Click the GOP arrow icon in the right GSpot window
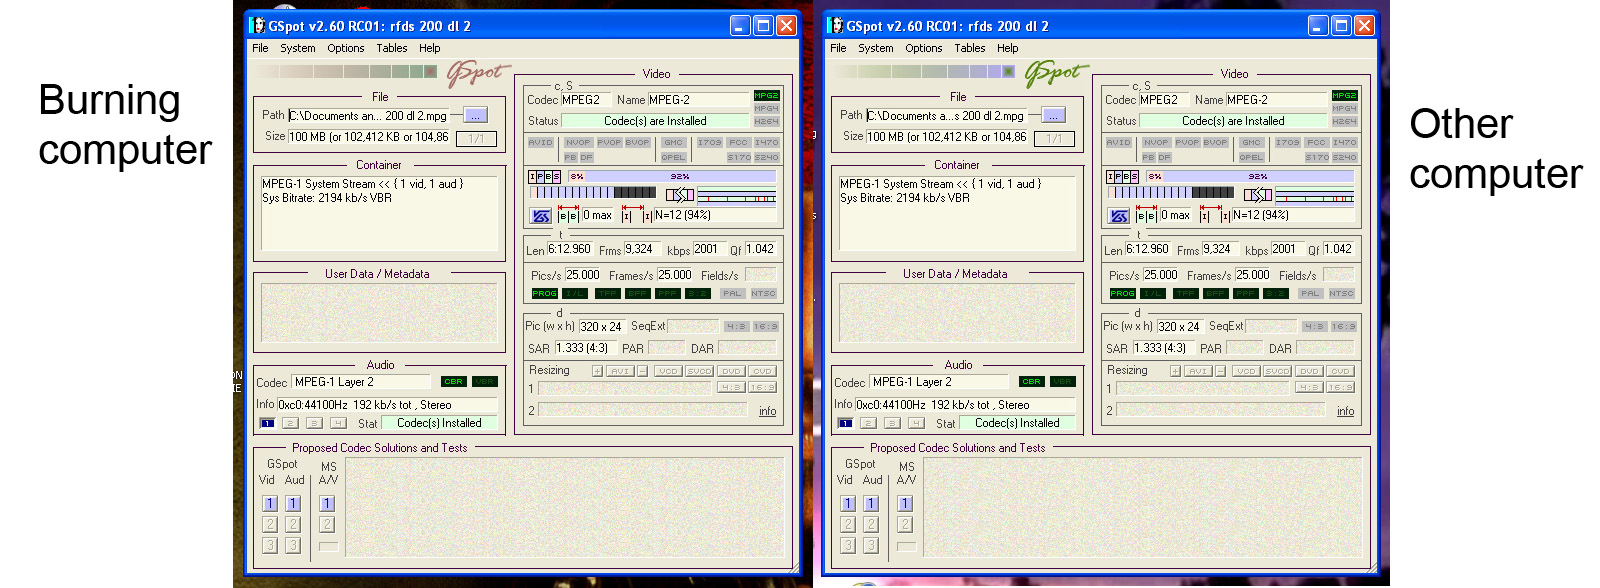The image size is (1600, 588). [1258, 193]
